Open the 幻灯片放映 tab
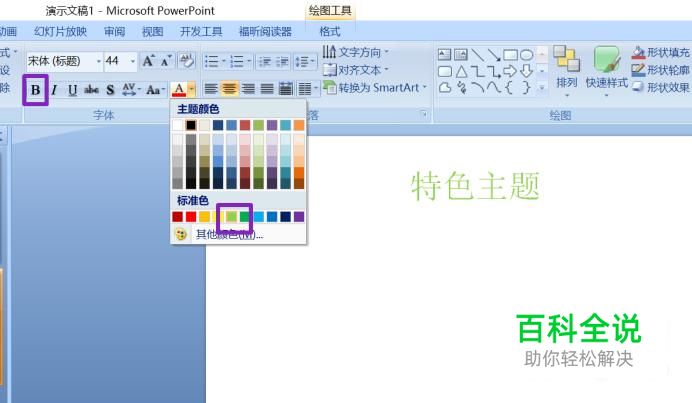 pos(60,32)
